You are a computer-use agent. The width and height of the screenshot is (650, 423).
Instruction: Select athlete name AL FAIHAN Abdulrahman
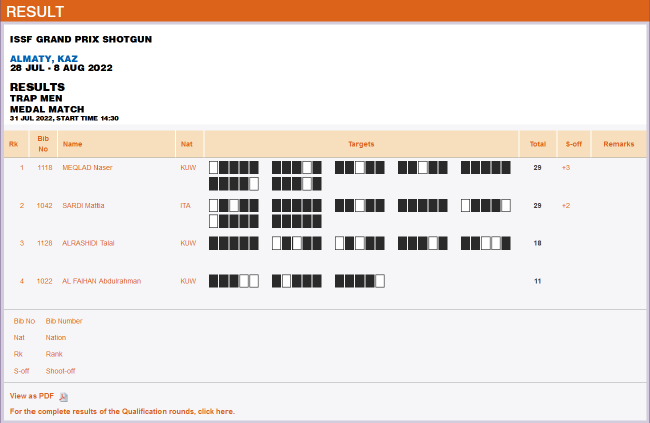tap(102, 281)
